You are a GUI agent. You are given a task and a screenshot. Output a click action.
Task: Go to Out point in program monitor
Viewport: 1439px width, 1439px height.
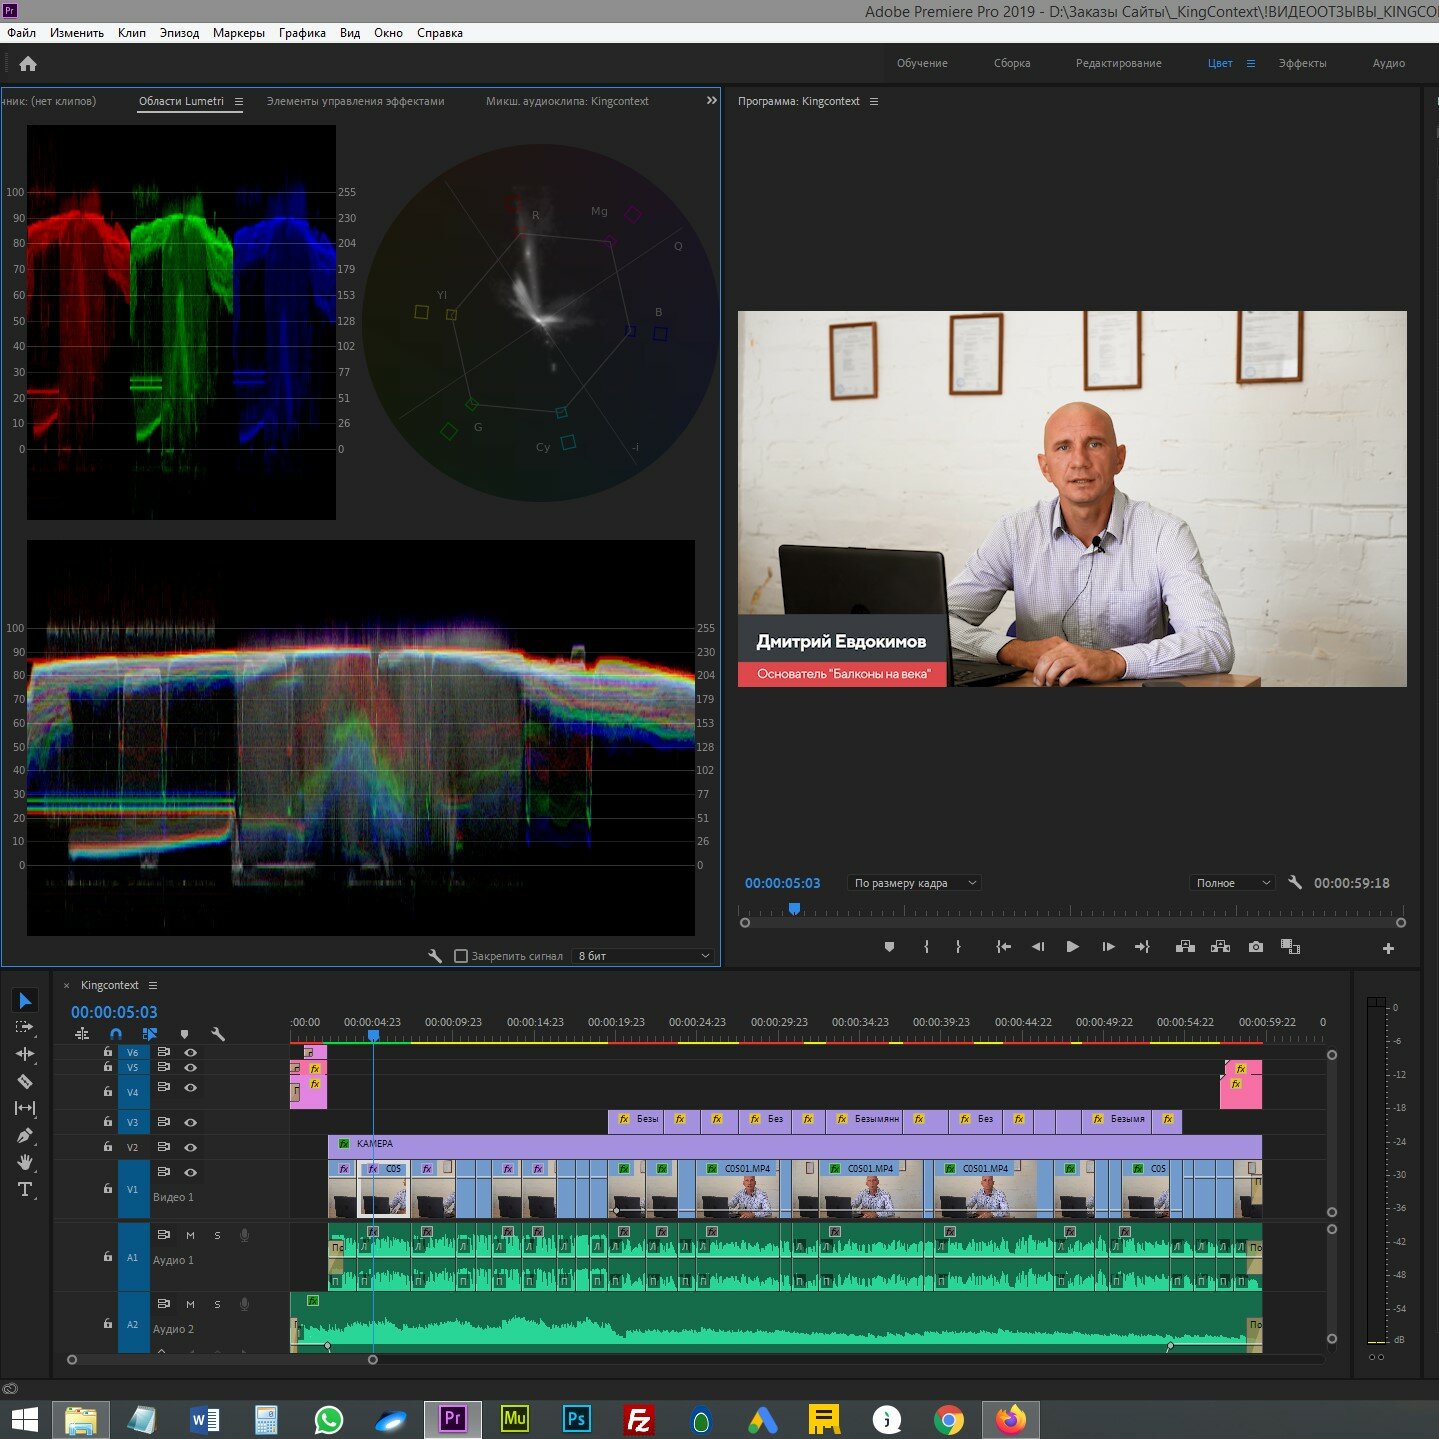tap(1142, 947)
